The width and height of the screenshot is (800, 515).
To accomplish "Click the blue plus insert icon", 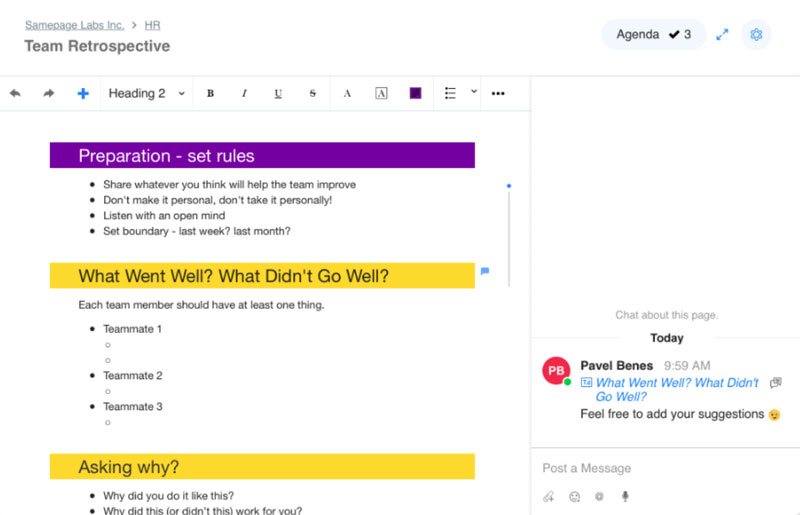I will [83, 93].
